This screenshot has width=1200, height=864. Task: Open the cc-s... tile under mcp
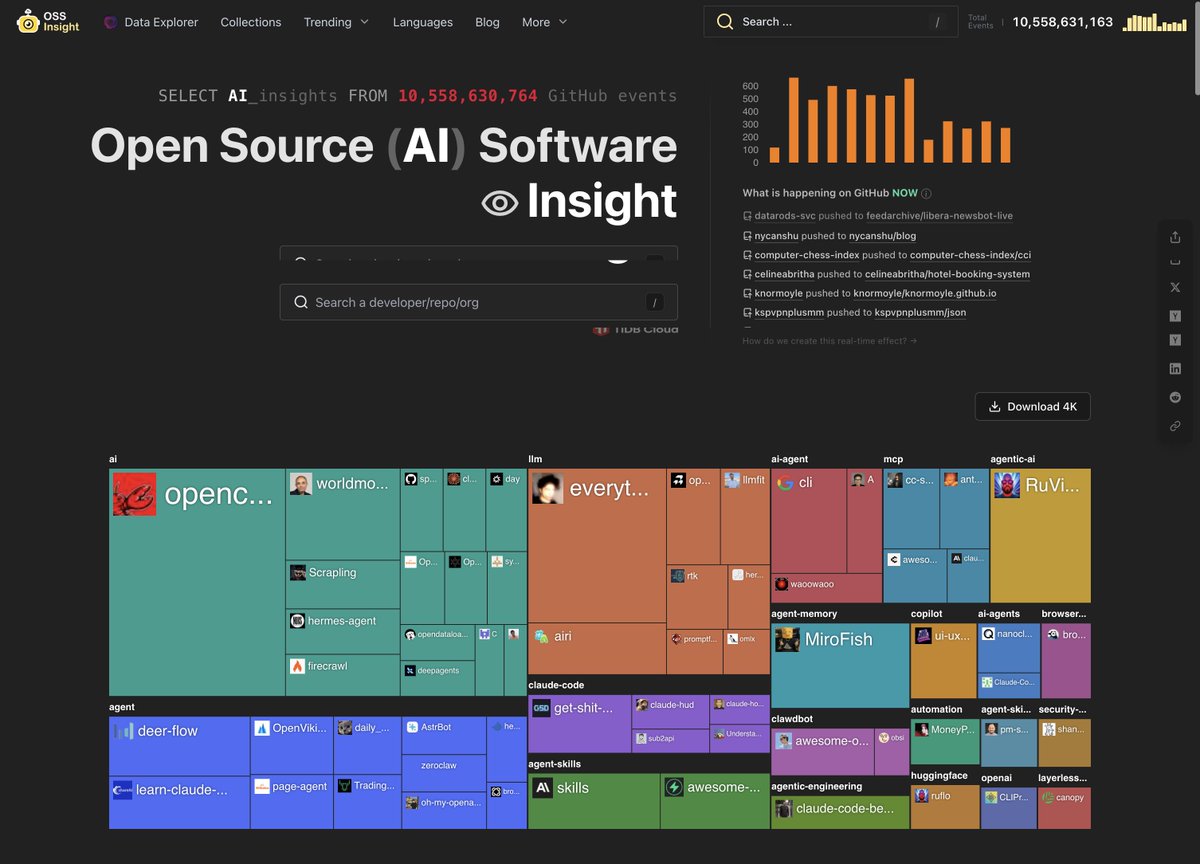(911, 508)
